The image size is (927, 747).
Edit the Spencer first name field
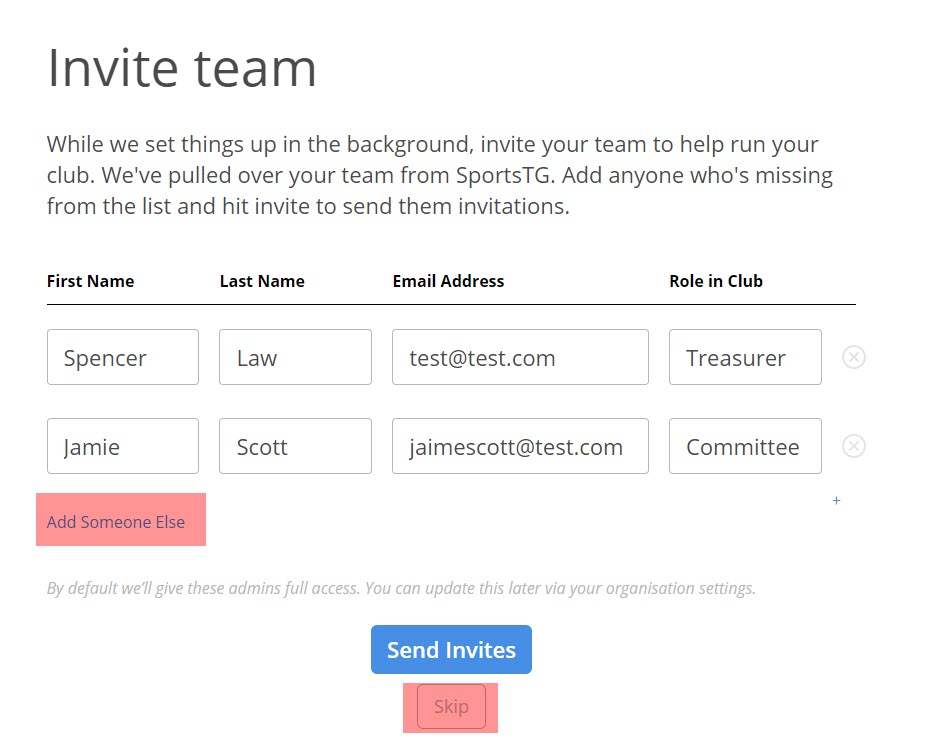(123, 357)
